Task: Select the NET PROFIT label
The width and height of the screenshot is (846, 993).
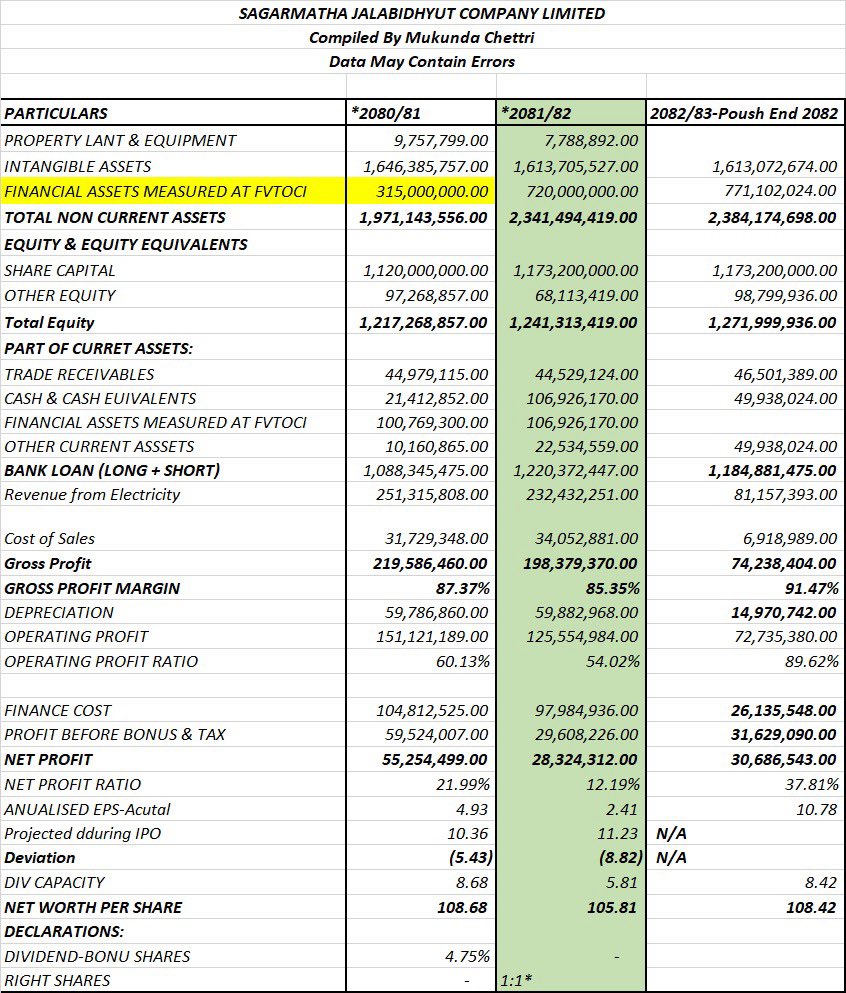Action: tap(48, 759)
